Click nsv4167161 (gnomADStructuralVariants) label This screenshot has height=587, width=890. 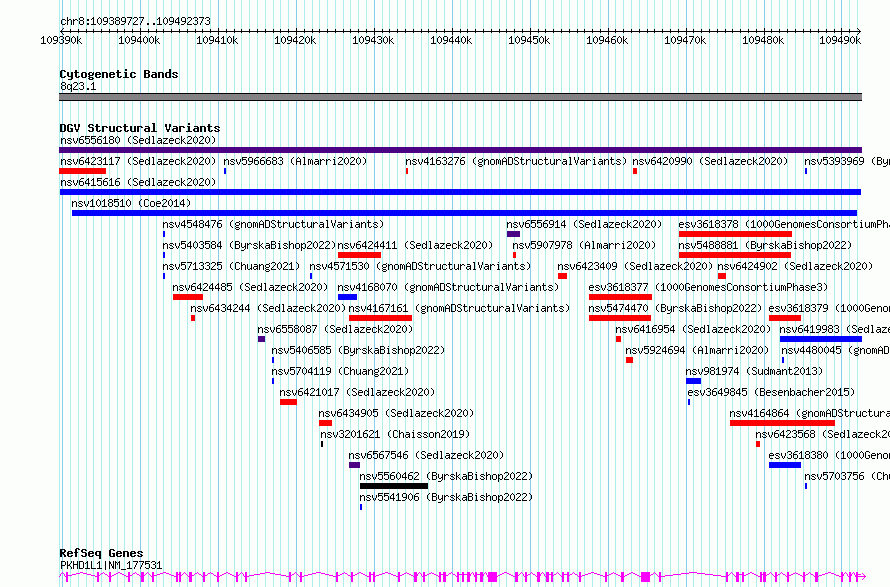point(459,308)
